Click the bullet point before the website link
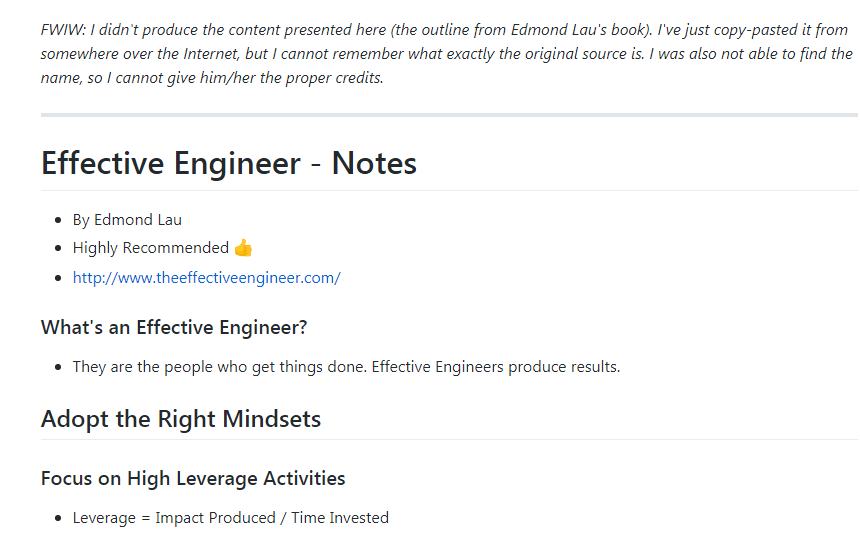 coord(58,278)
